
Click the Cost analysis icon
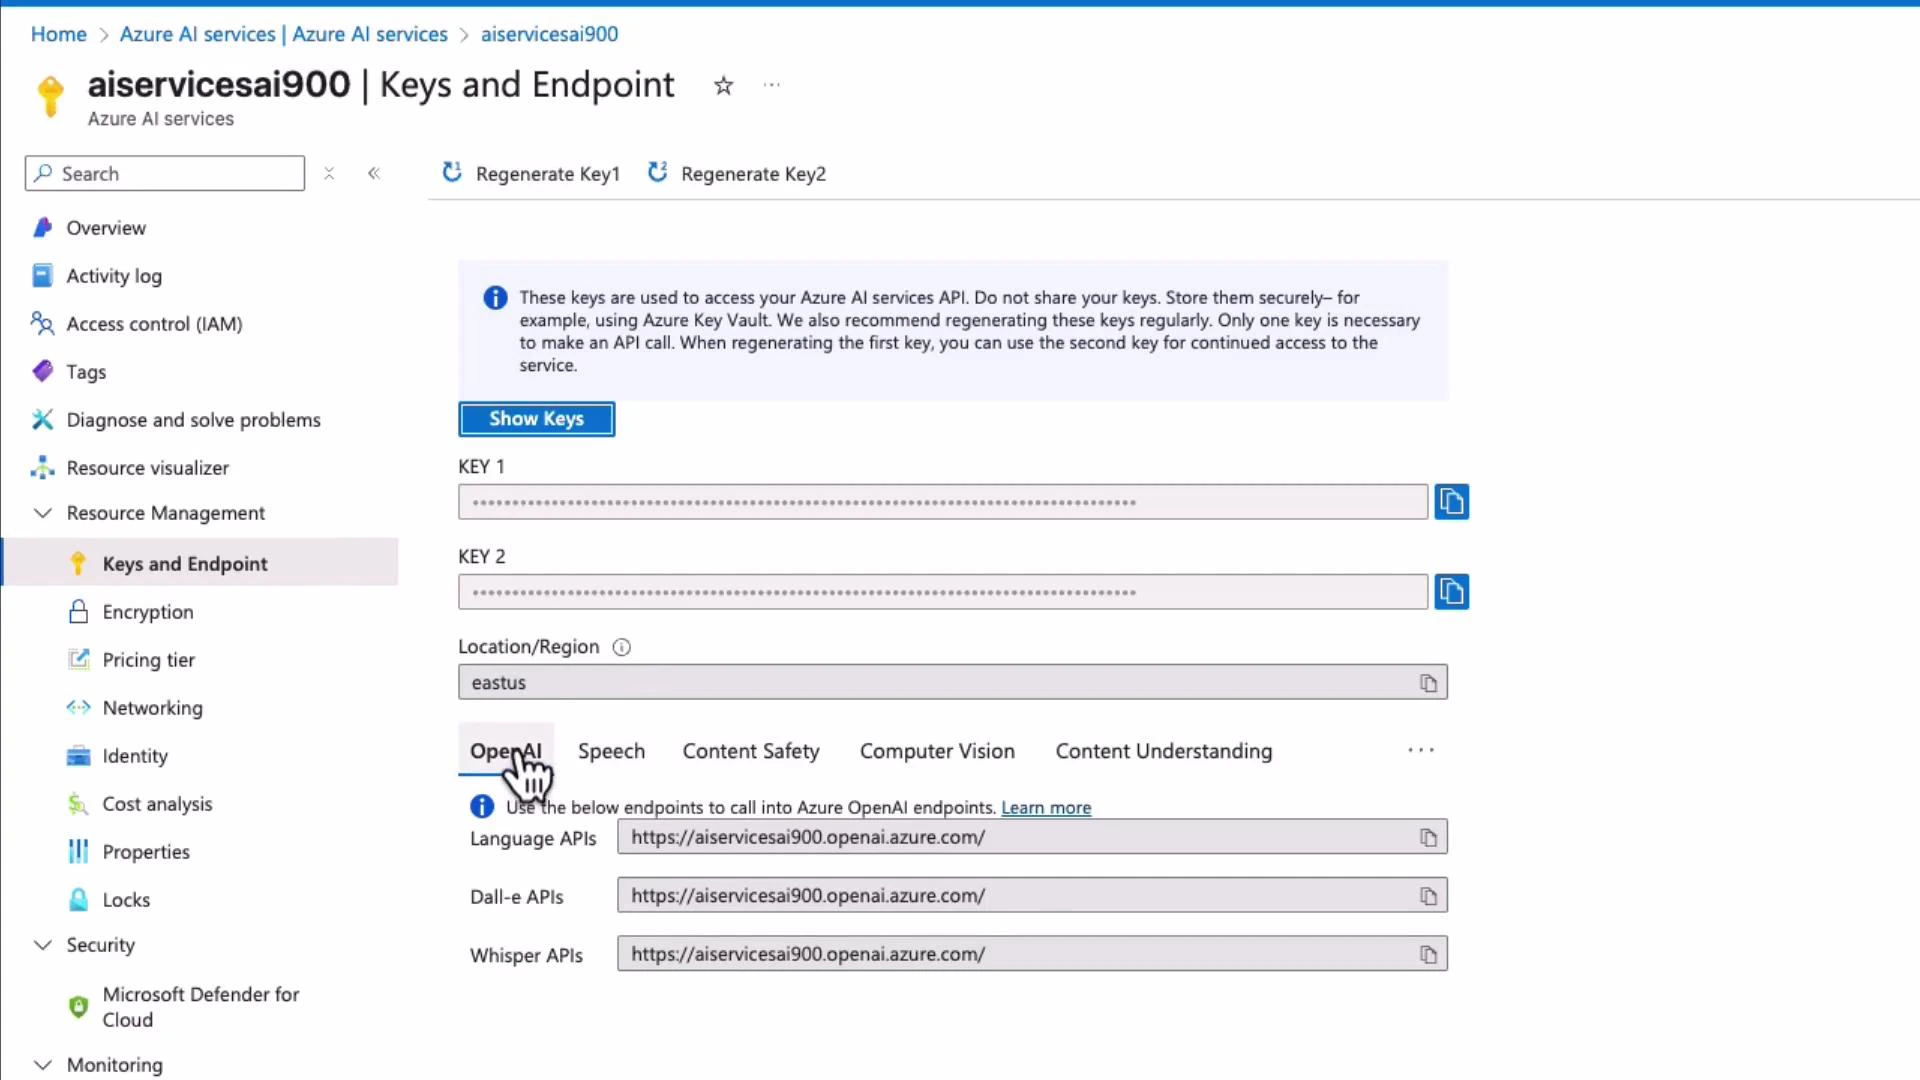pos(78,803)
